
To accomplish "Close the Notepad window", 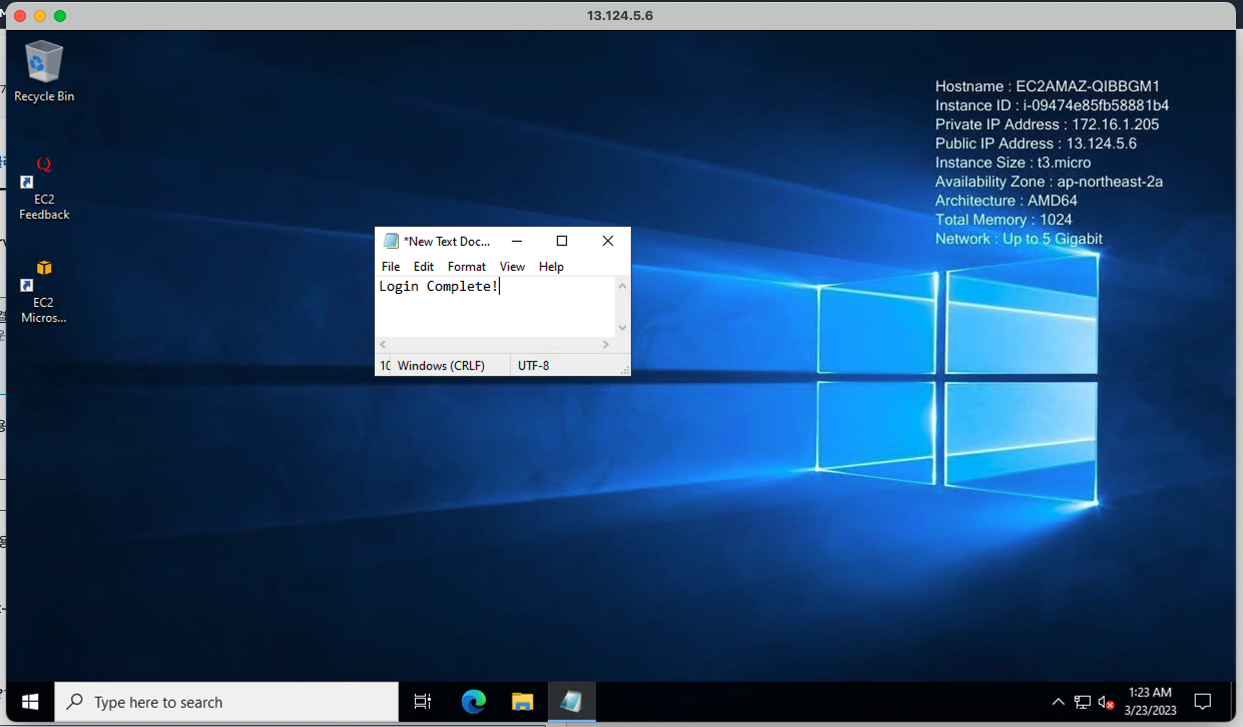I will [x=608, y=241].
